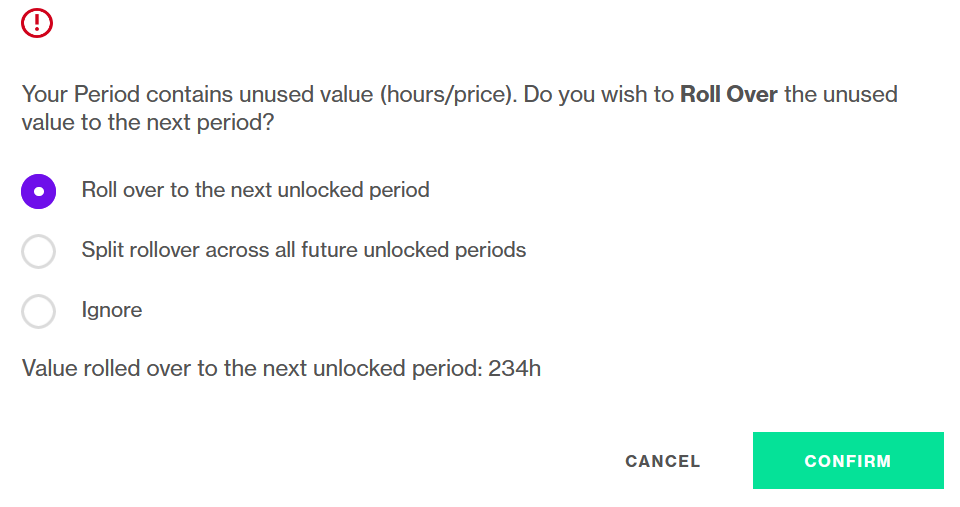Click 'Do you wish to' in the prompt
Image resolution: width=960 pixels, height=507 pixels.
pos(598,95)
